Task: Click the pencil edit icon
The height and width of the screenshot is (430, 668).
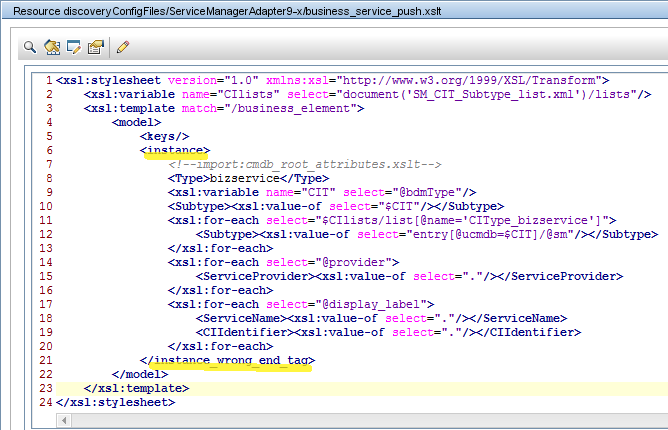Action: (123, 47)
